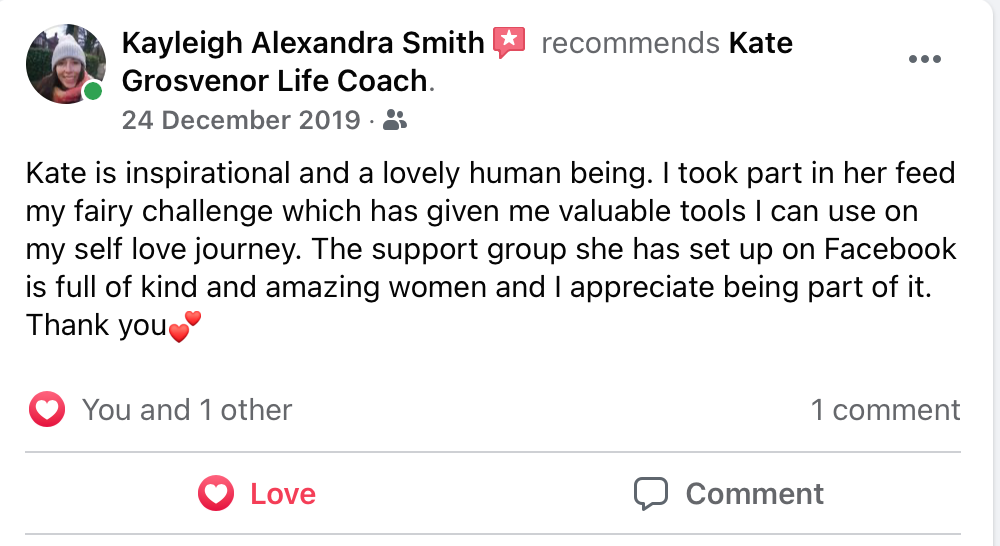Click the speech bubble Comment icon
The image size is (1000, 546).
click(x=650, y=494)
